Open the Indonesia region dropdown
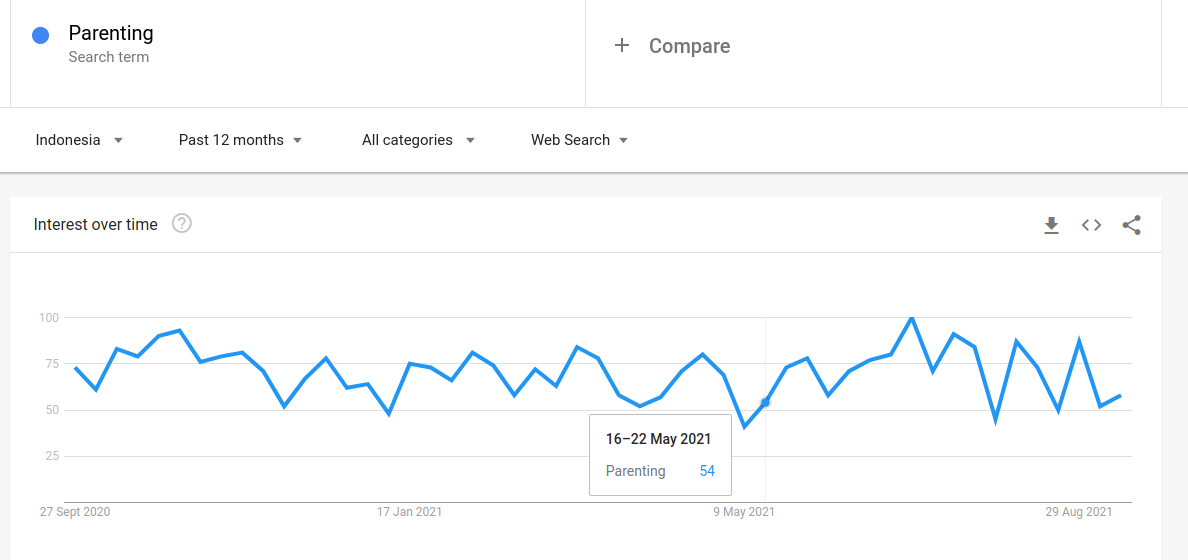The image size is (1188, 560). pyautogui.click(x=79, y=140)
